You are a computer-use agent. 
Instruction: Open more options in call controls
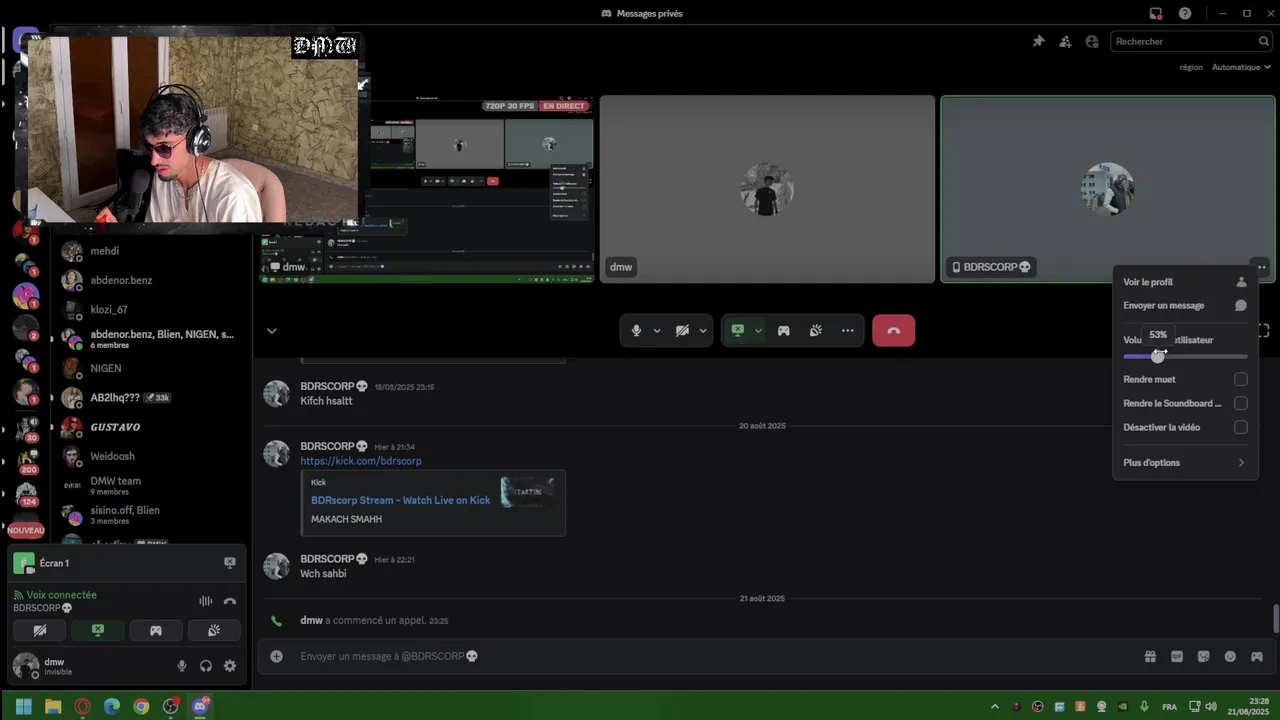coord(848,331)
